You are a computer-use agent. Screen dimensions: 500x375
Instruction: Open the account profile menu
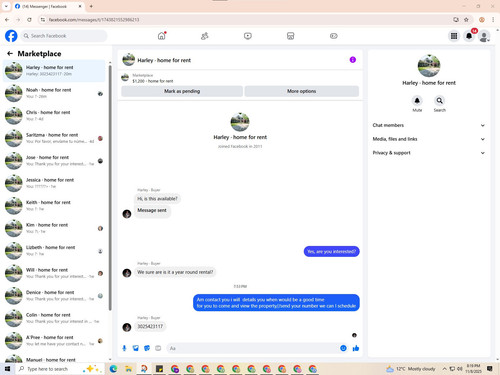[484, 36]
